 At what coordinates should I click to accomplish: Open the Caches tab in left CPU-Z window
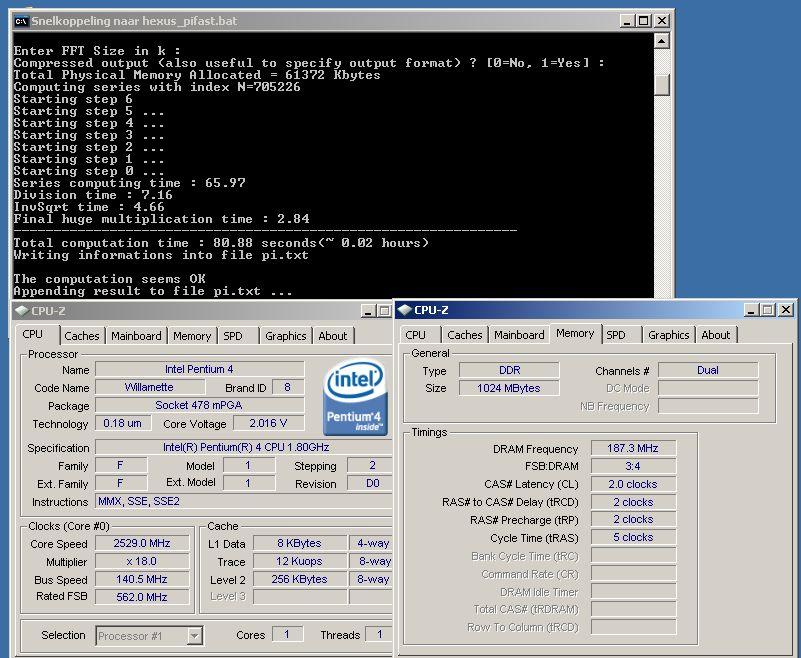pyautogui.click(x=82, y=336)
